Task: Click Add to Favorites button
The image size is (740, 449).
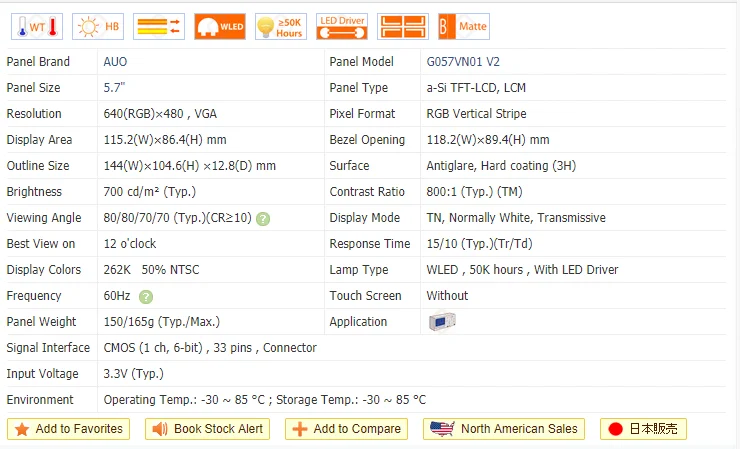Action: click(x=68, y=429)
